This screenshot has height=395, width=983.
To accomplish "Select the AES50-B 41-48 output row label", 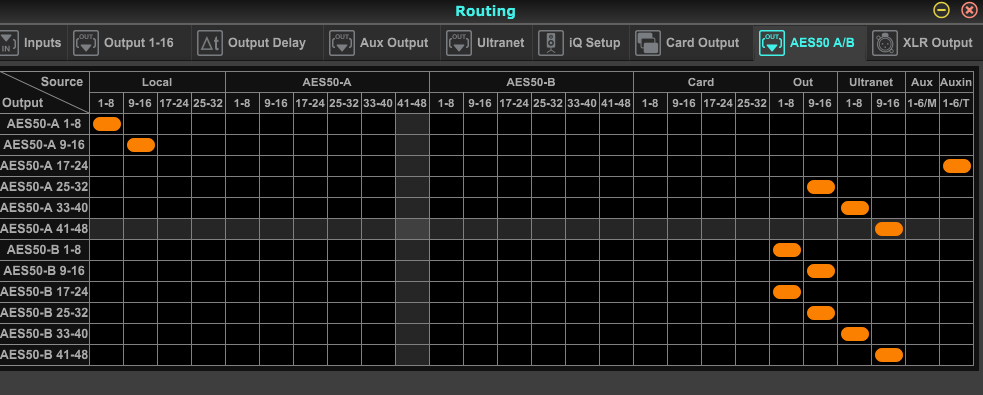I will pos(45,355).
